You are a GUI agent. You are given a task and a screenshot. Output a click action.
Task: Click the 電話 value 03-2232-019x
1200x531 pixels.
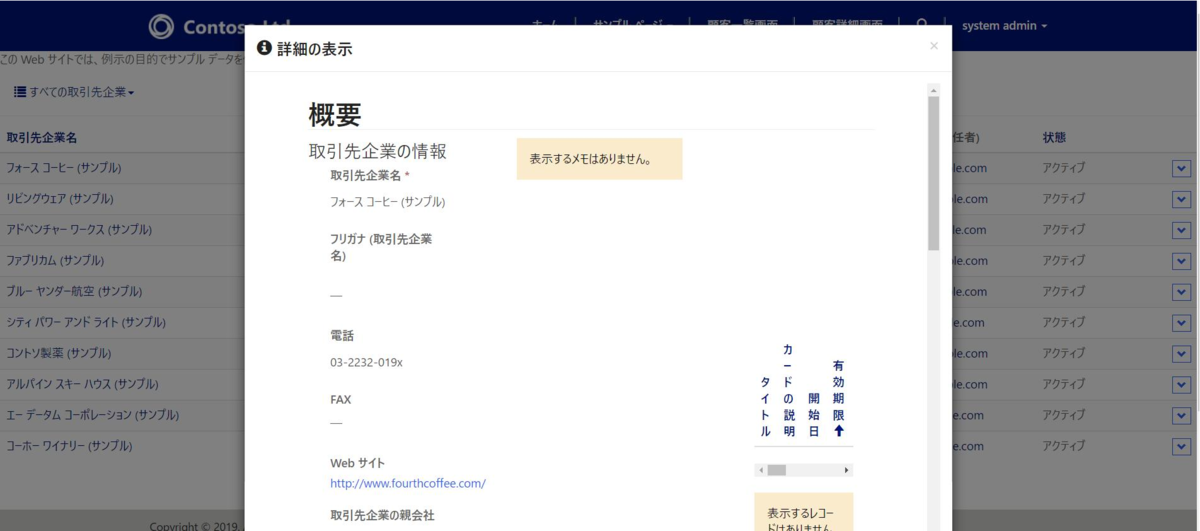(366, 362)
